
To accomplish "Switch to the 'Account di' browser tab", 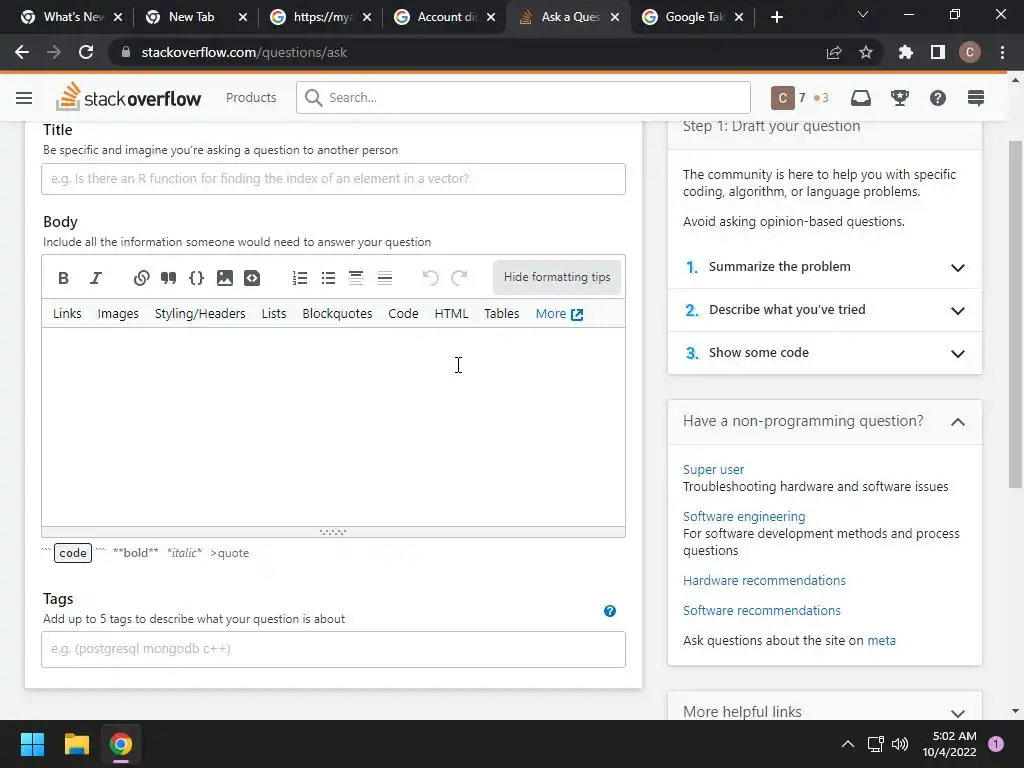I will (445, 17).
